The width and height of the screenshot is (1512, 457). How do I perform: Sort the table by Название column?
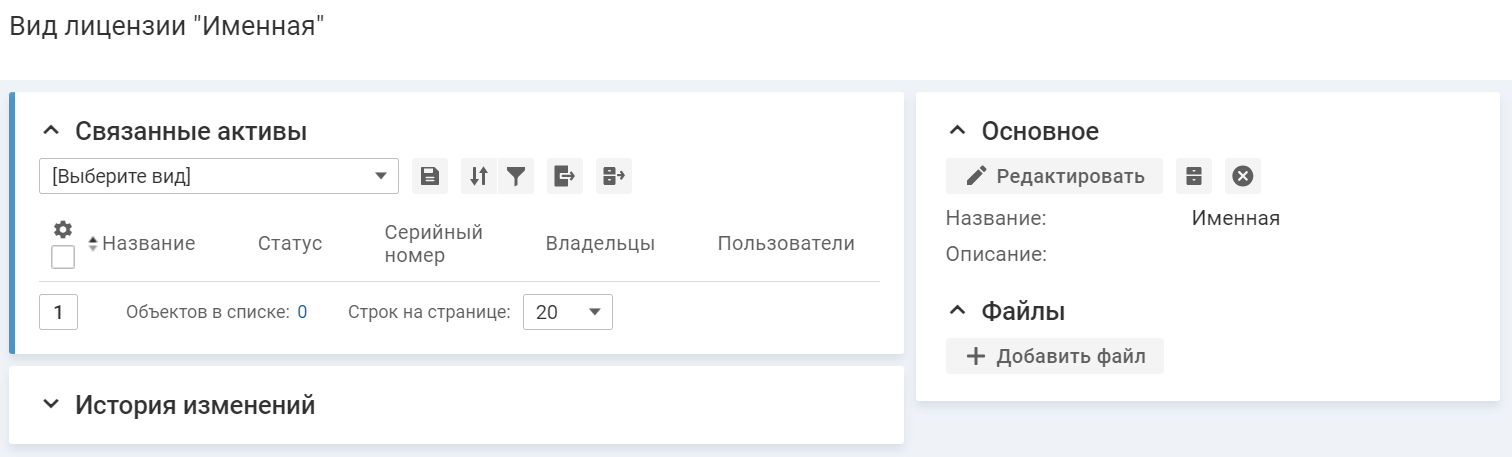tap(148, 243)
